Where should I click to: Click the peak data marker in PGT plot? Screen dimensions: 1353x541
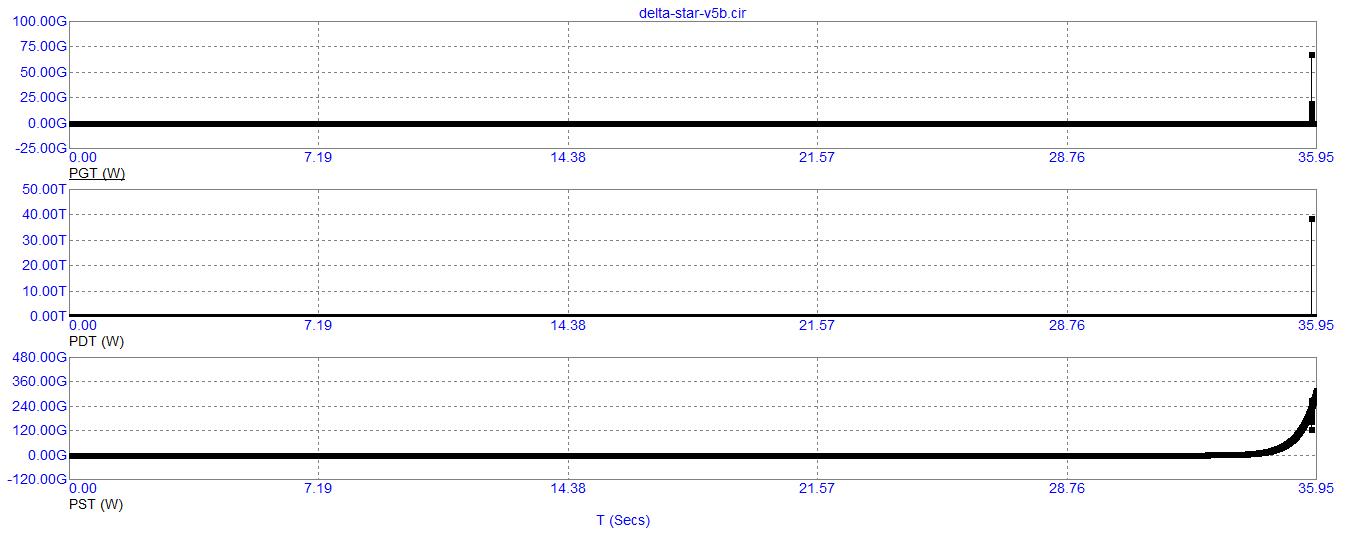[x=1311, y=55]
